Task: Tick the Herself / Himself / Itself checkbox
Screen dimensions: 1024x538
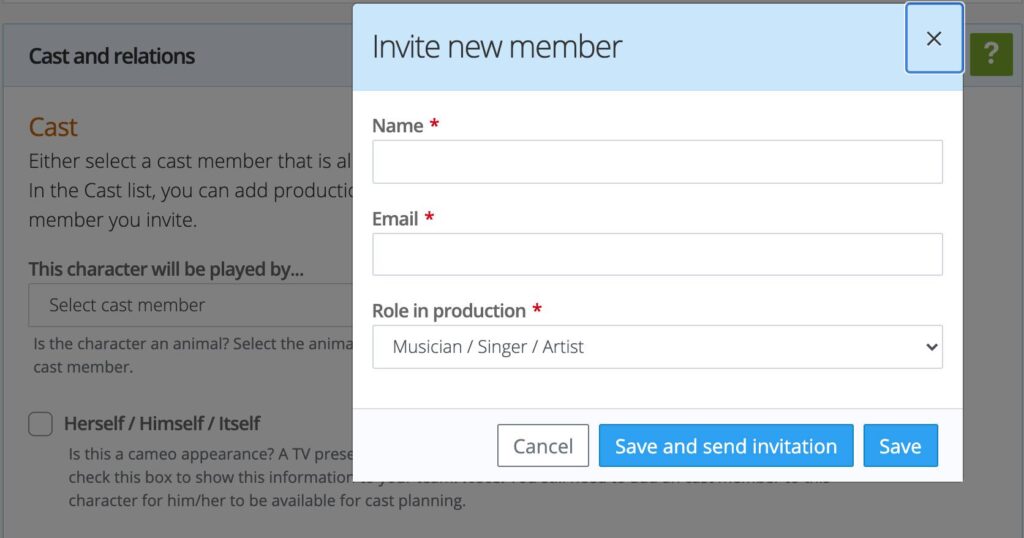Action: (40, 424)
